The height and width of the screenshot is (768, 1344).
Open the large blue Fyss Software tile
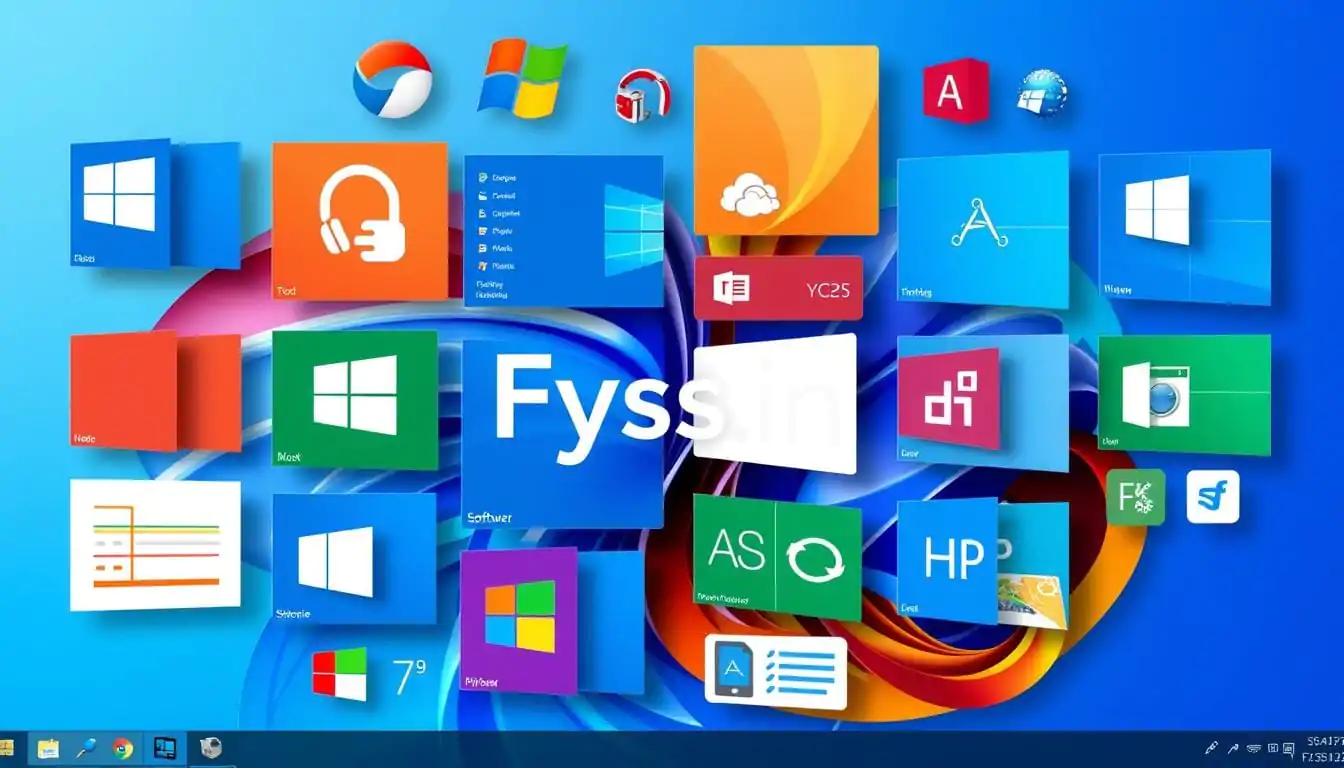[x=562, y=434]
